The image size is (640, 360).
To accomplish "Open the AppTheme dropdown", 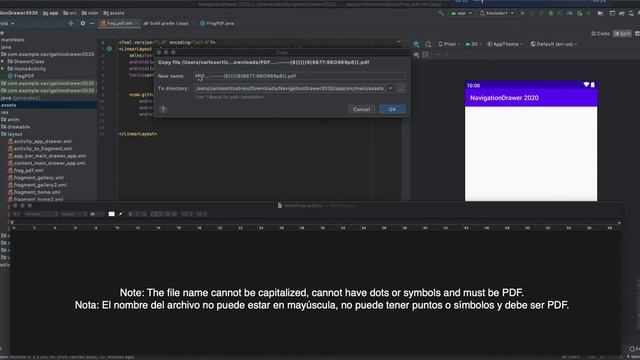I will pyautogui.click(x=505, y=44).
